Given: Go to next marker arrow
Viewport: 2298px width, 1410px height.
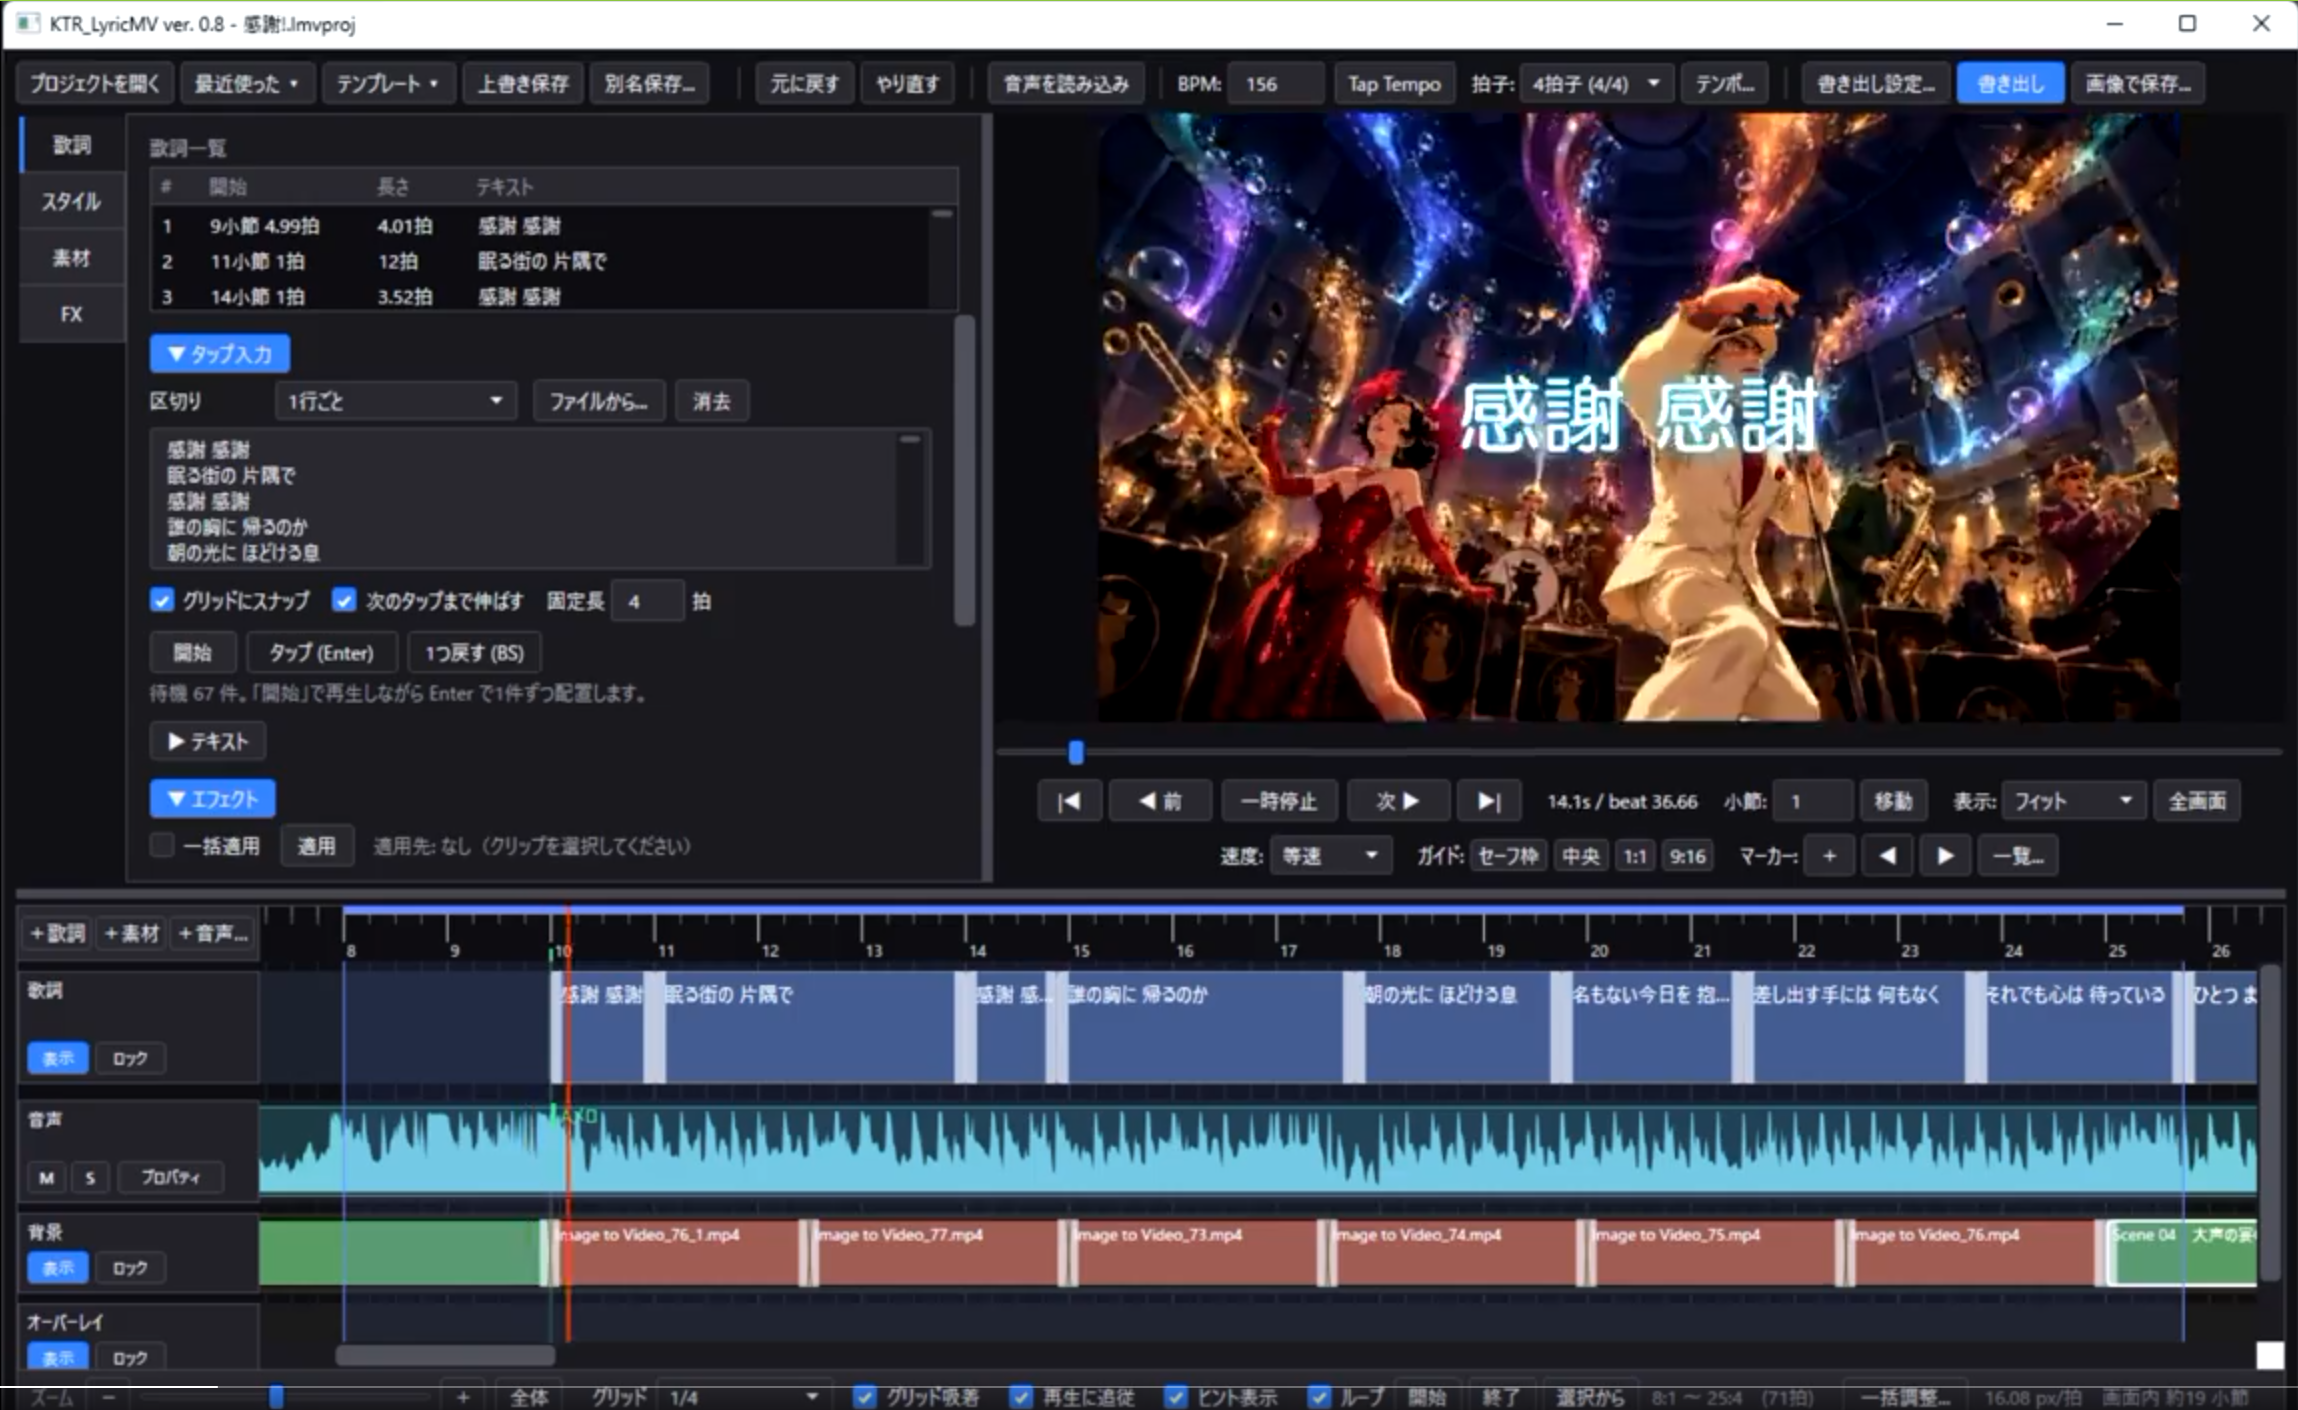Looking at the screenshot, I should pyautogui.click(x=1944, y=856).
